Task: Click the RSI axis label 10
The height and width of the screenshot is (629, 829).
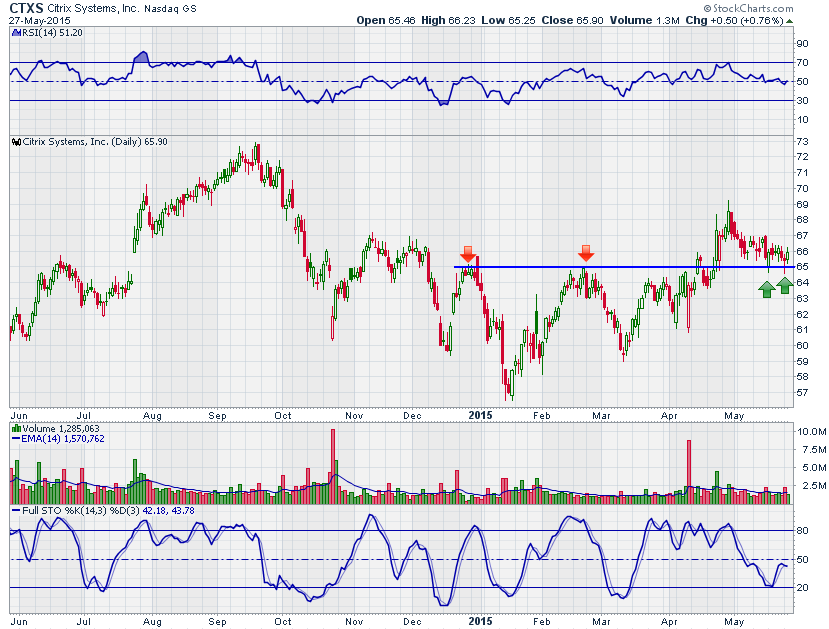Action: 802,119
